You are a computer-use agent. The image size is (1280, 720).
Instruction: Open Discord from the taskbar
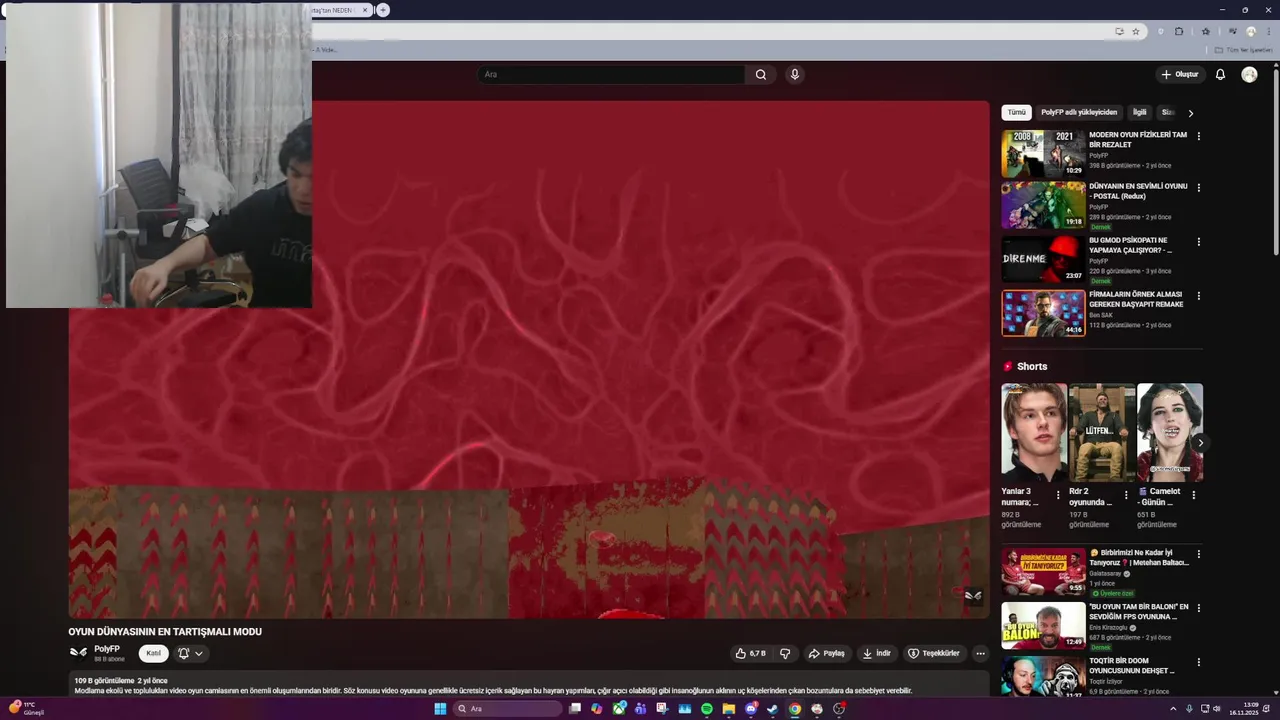click(751, 709)
